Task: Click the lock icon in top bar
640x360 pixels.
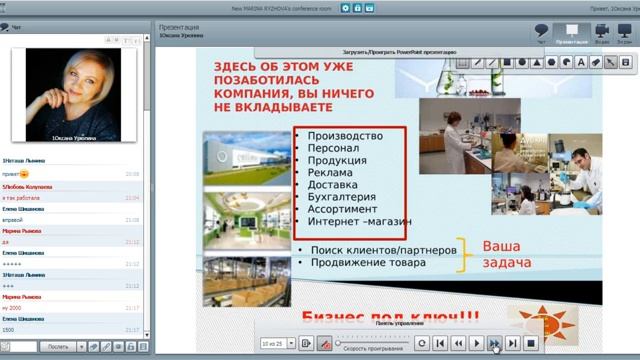Action: point(358,8)
